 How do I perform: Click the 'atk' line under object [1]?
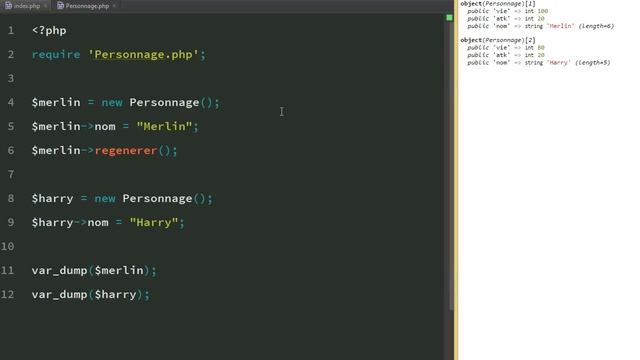point(506,19)
